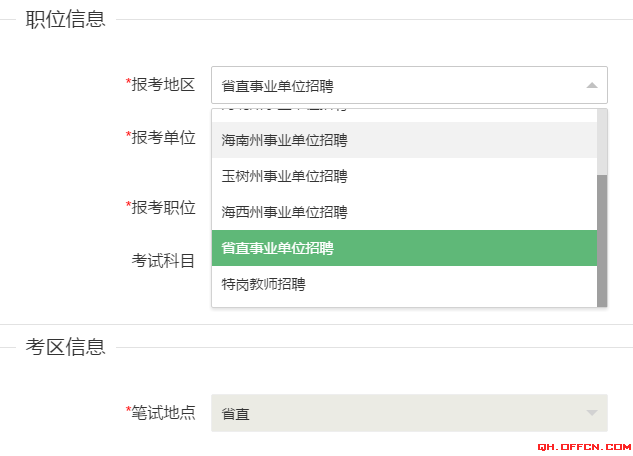Click the 考试科目 field label
The image size is (633, 456).
[163, 261]
